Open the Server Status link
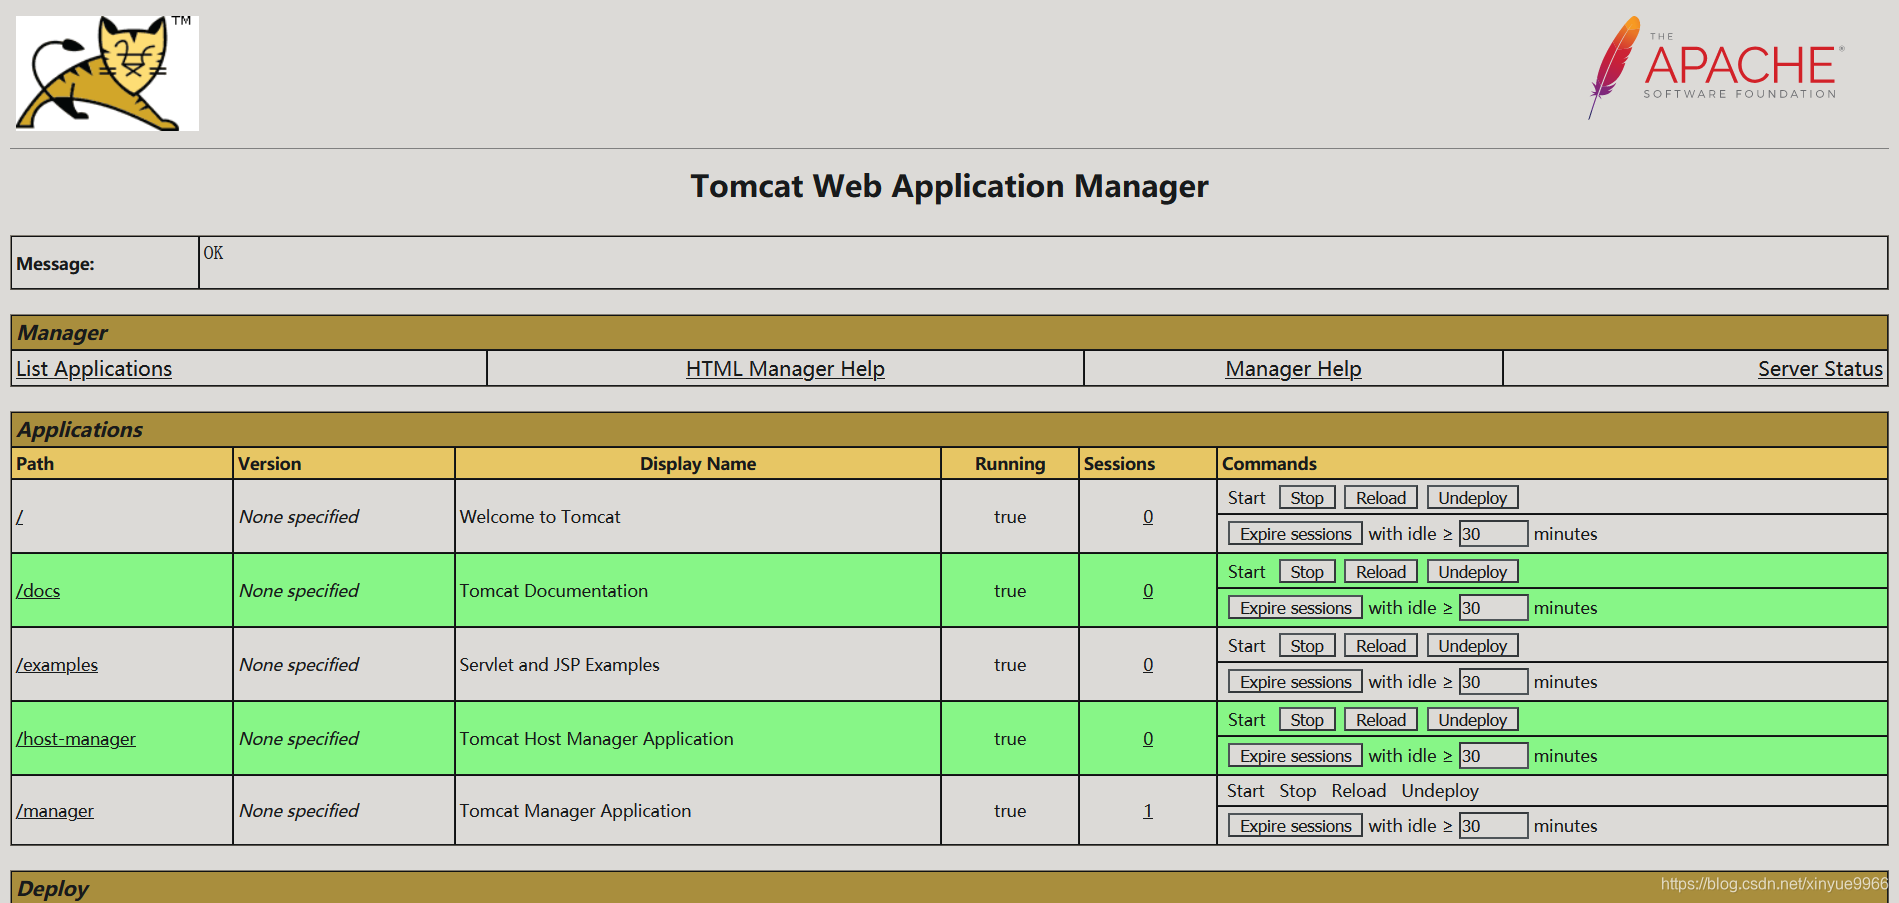This screenshot has width=1899, height=903. point(1820,369)
